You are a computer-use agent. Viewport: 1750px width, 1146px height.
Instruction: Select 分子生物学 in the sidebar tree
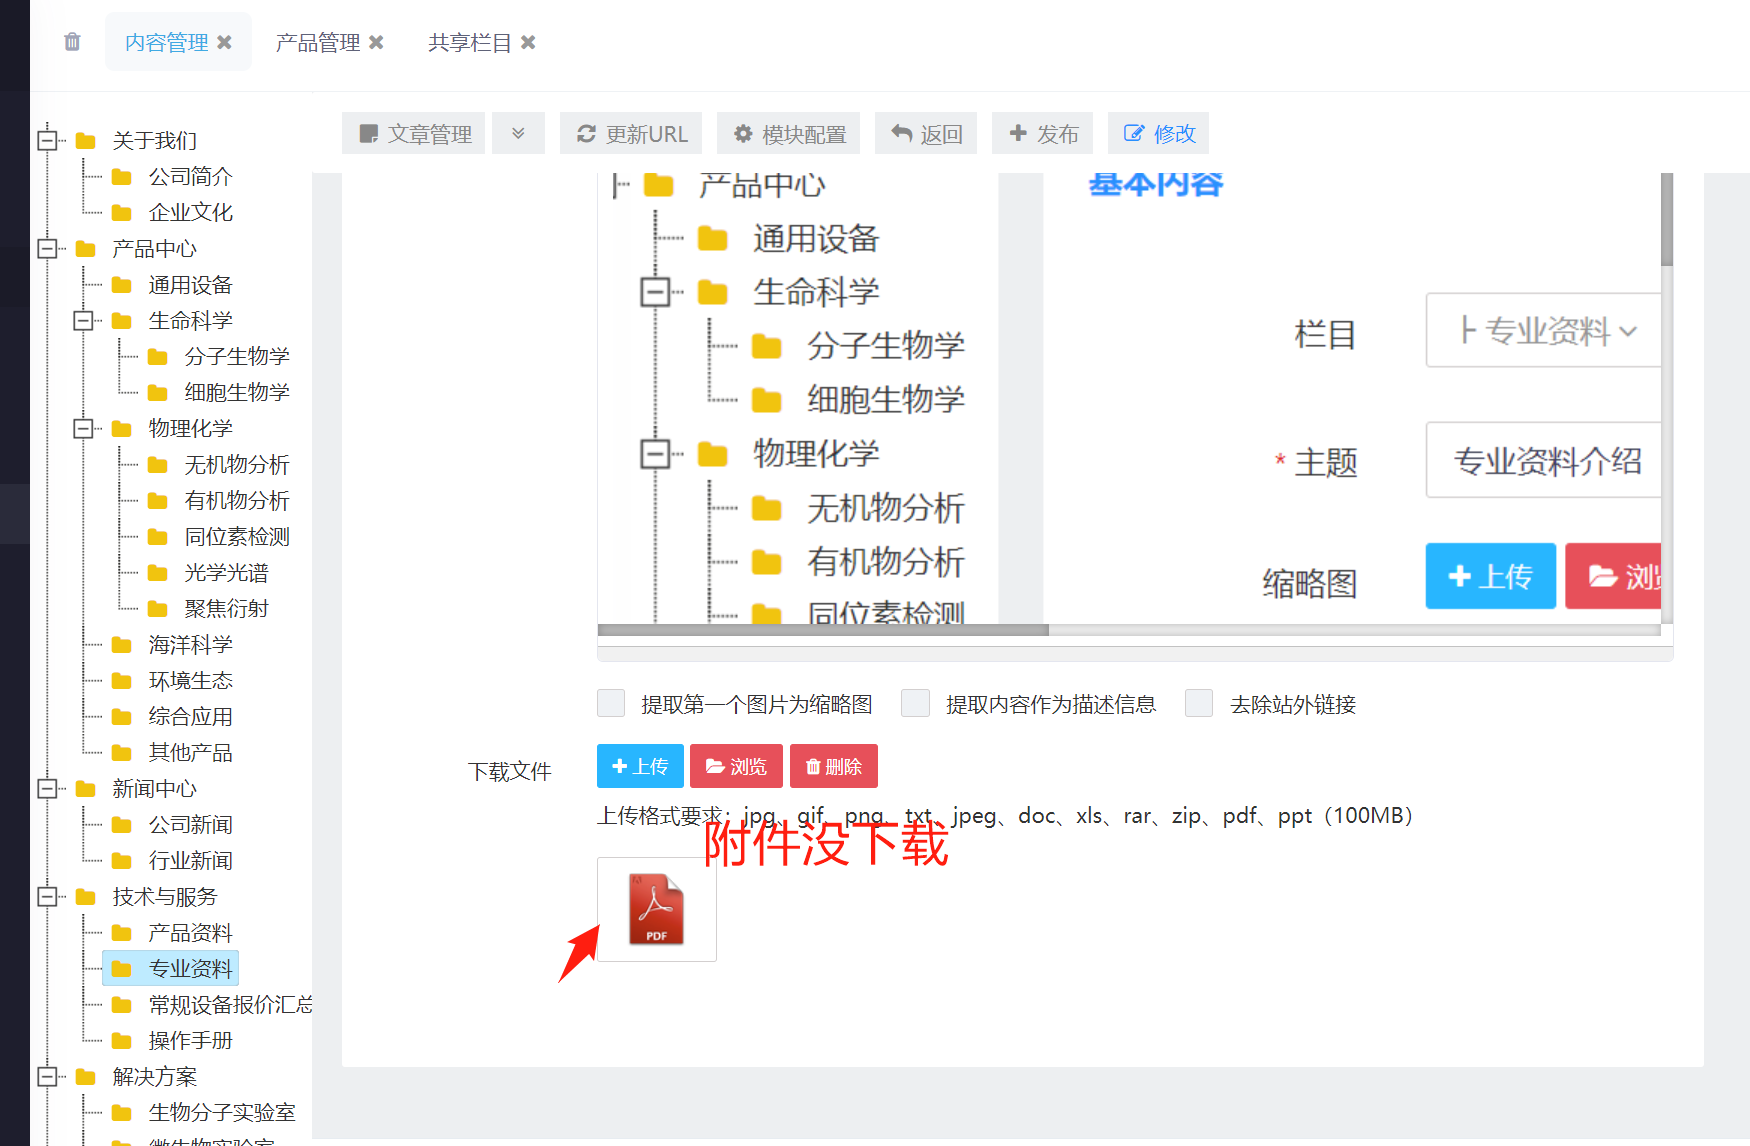(x=237, y=356)
